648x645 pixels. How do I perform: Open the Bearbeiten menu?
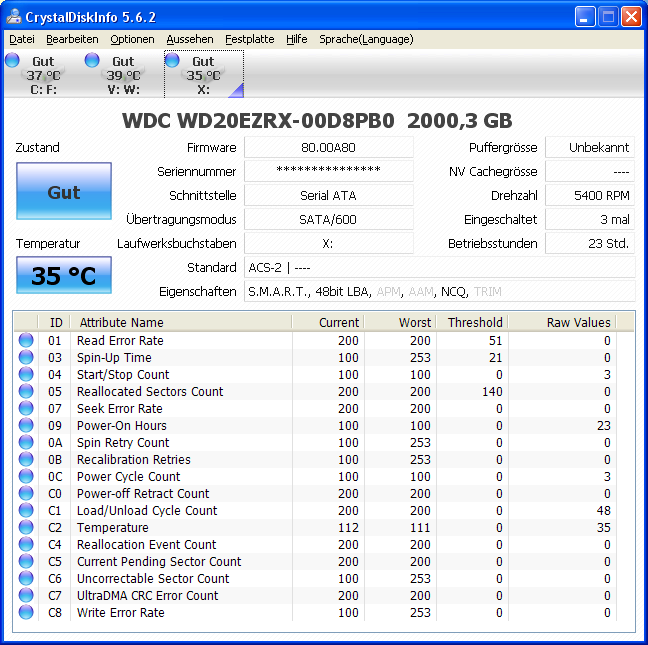(72, 39)
